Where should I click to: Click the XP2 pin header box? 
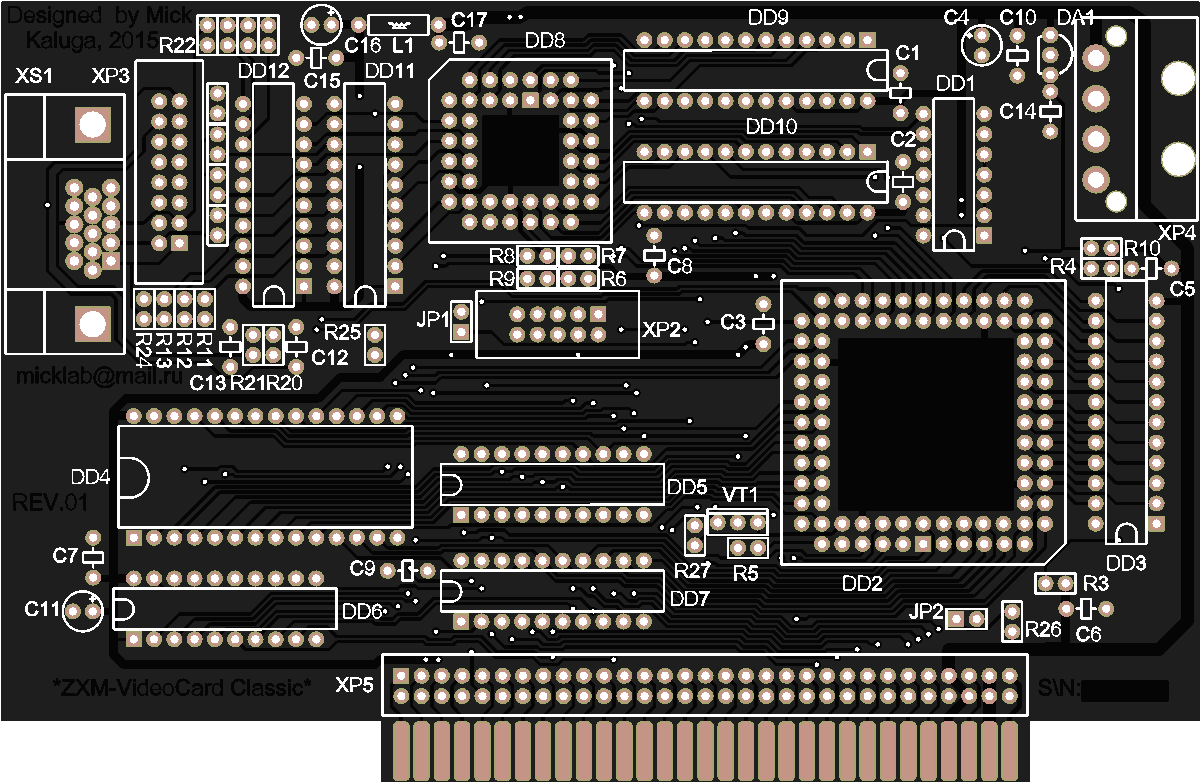click(557, 324)
